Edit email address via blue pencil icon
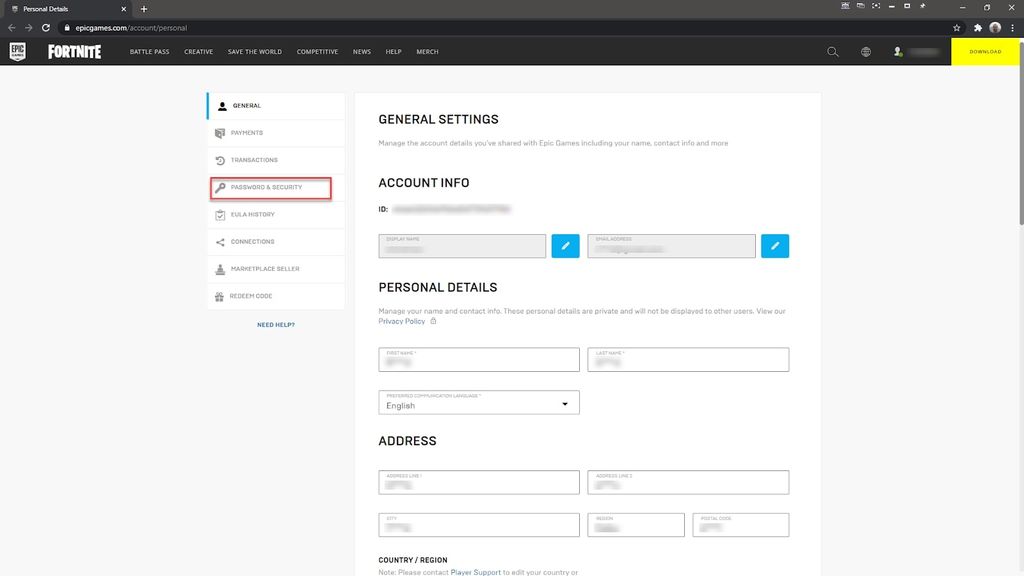This screenshot has height=576, width=1024. coord(774,245)
